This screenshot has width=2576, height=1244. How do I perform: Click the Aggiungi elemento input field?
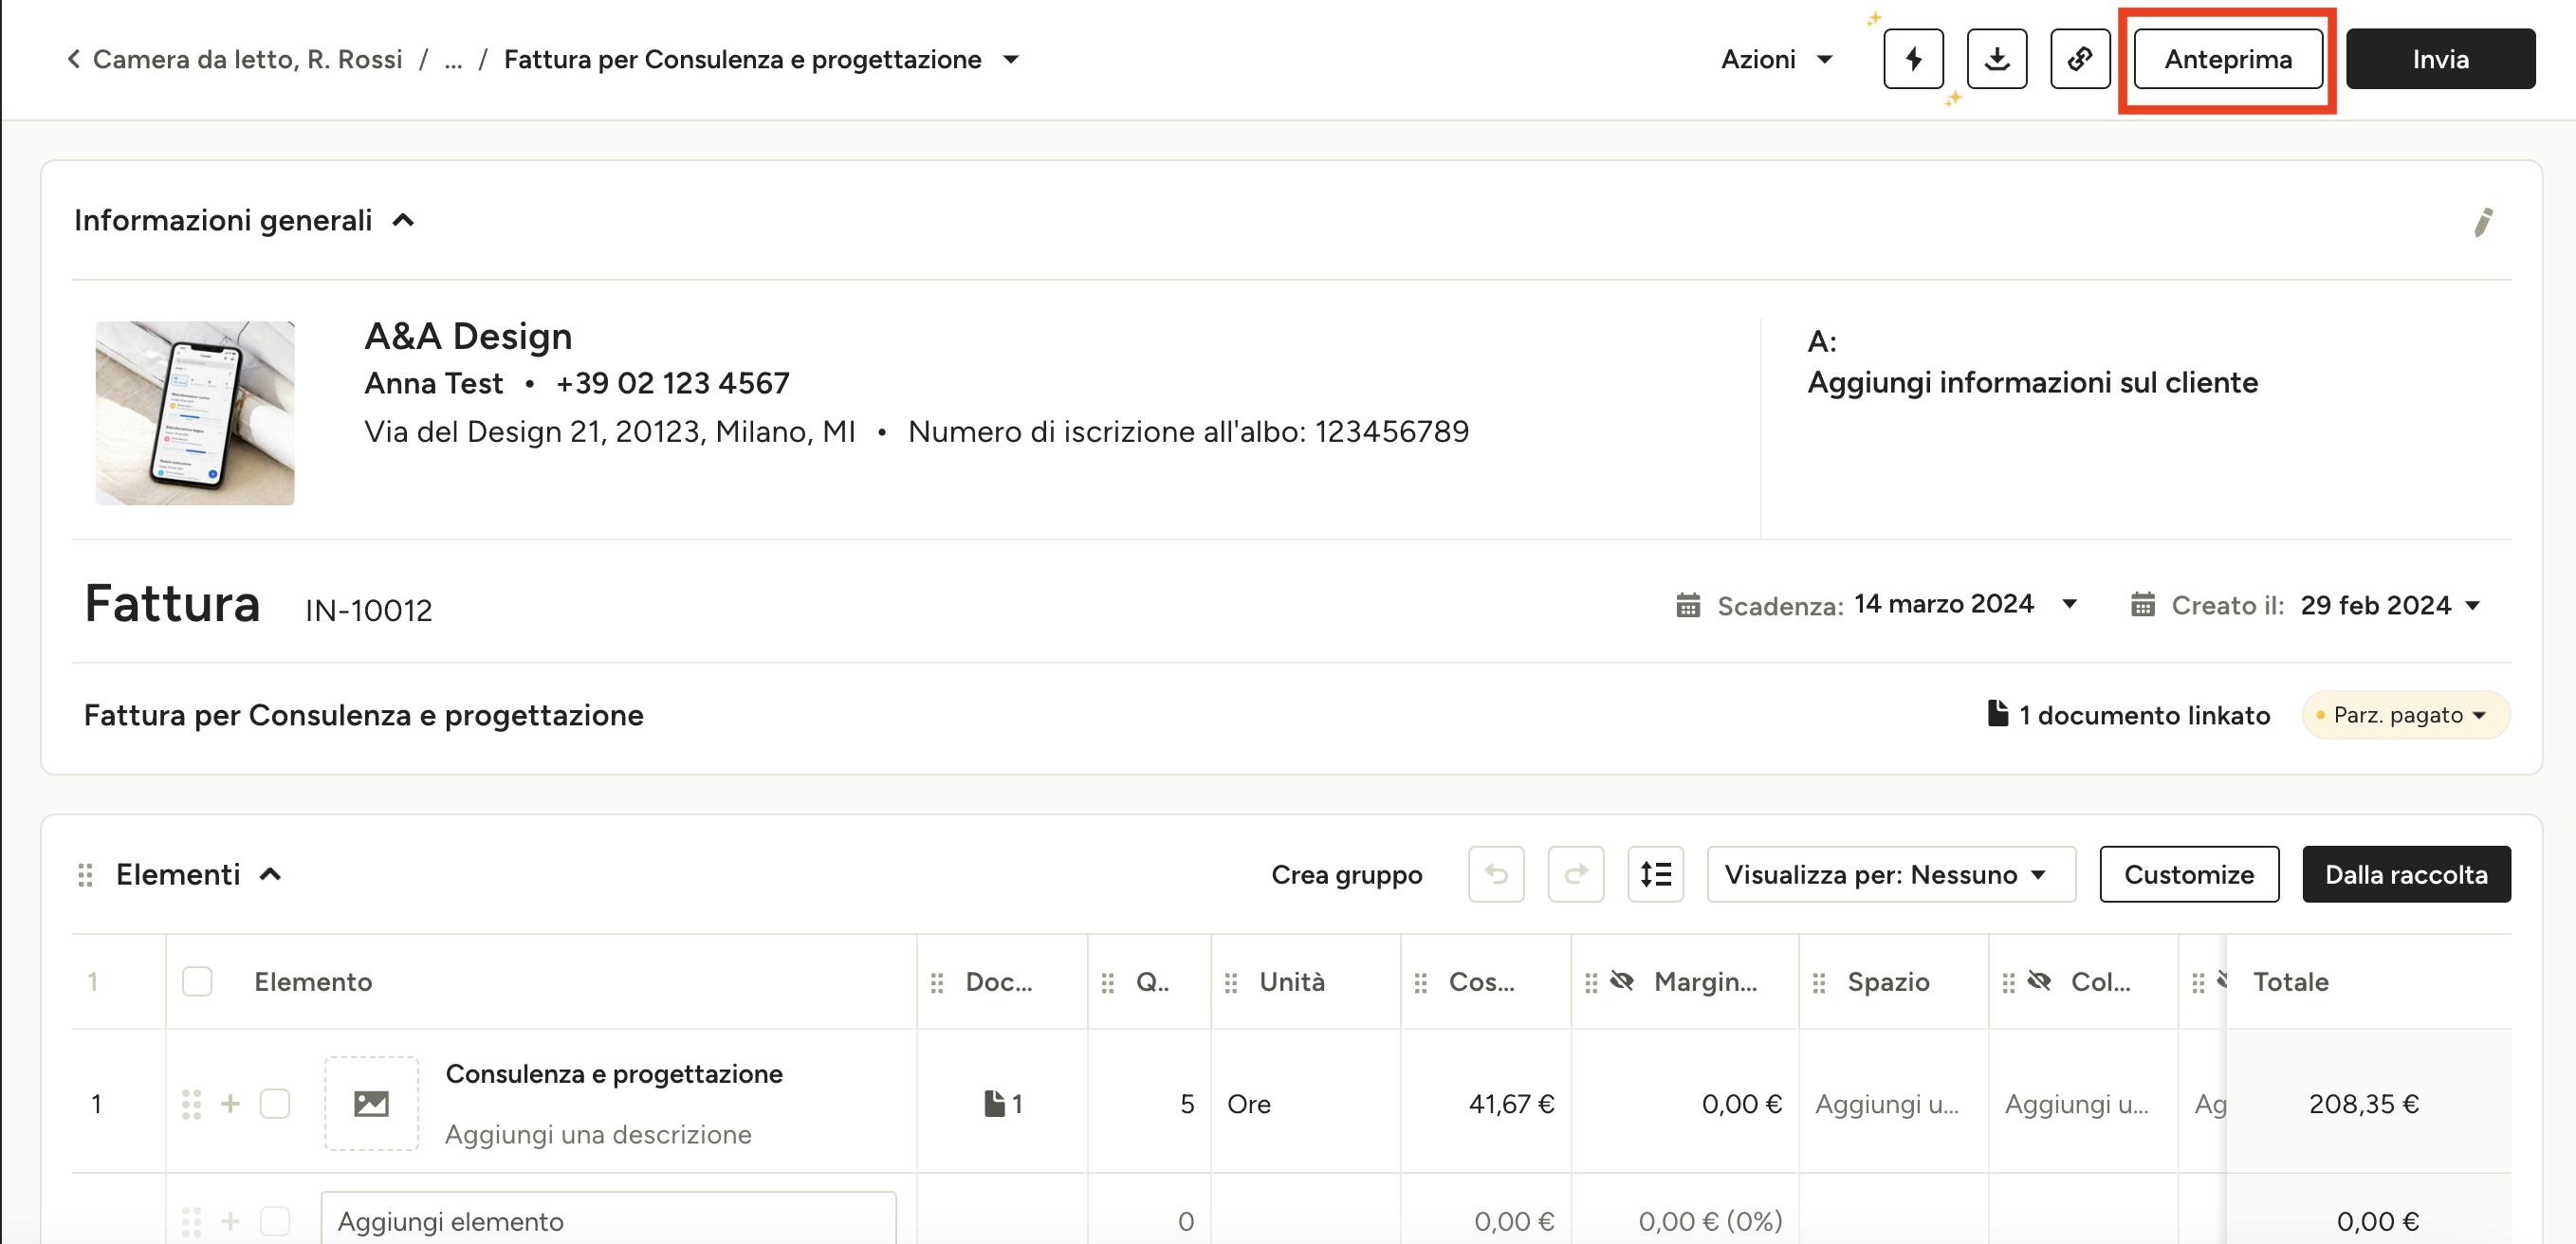[x=608, y=1218]
